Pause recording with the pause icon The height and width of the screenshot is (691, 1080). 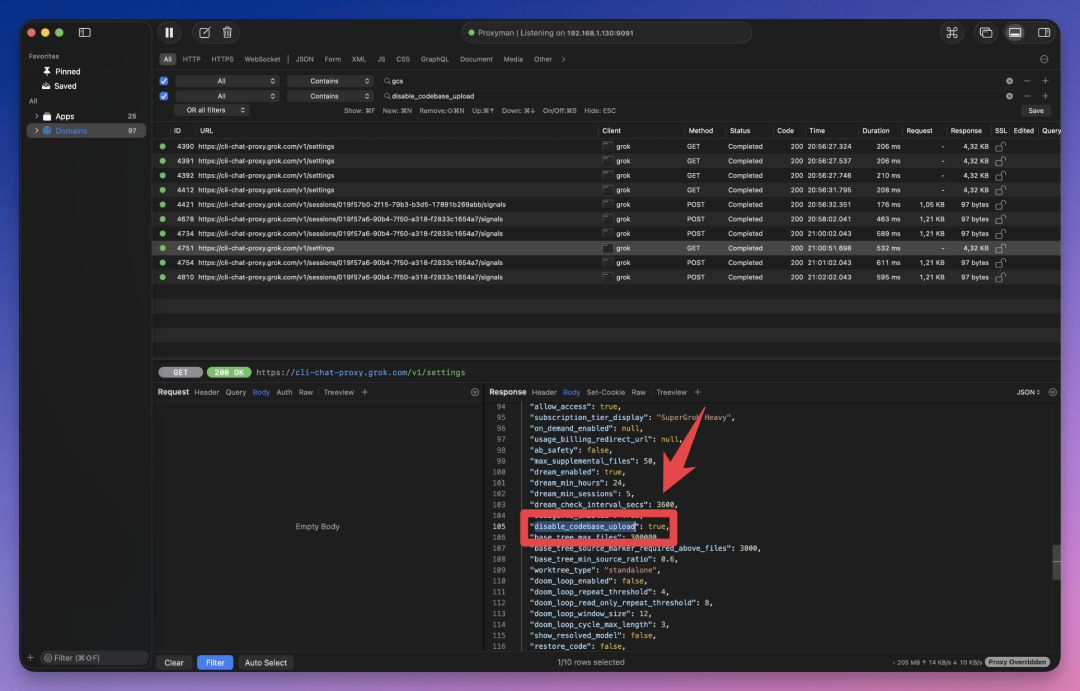pos(169,32)
